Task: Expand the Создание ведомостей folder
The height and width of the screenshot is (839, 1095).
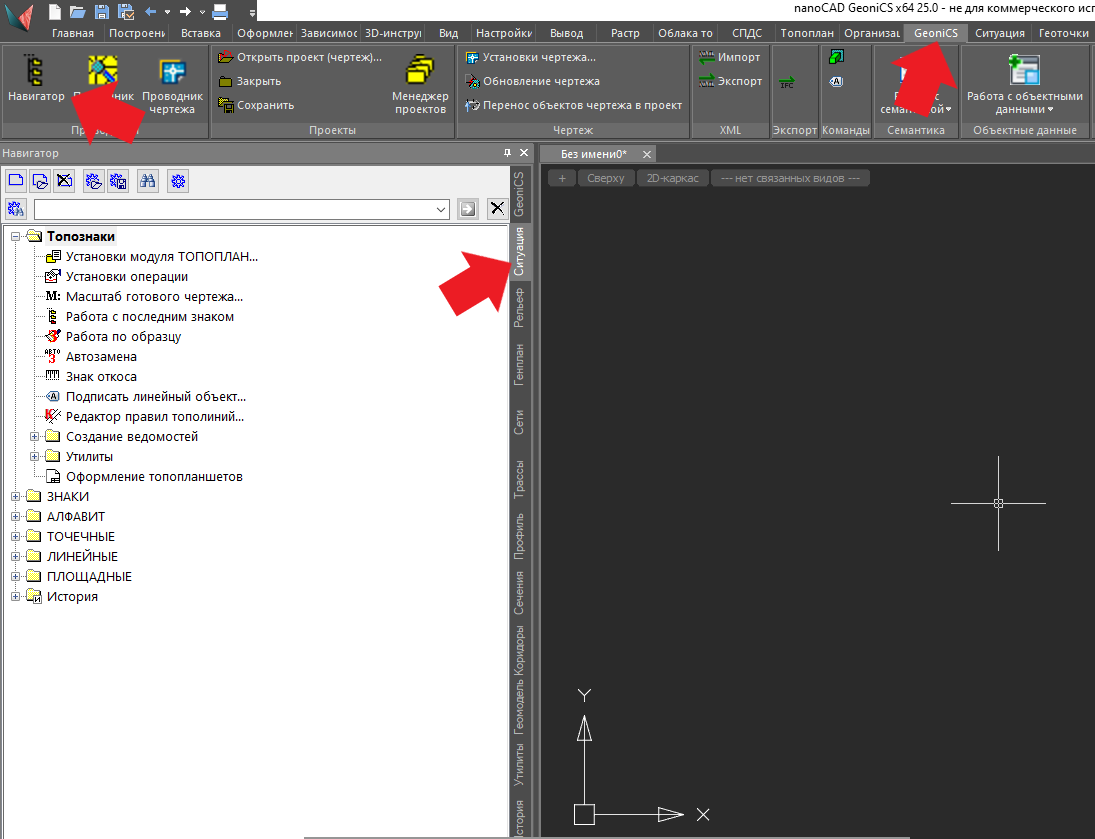Action: tap(35, 437)
